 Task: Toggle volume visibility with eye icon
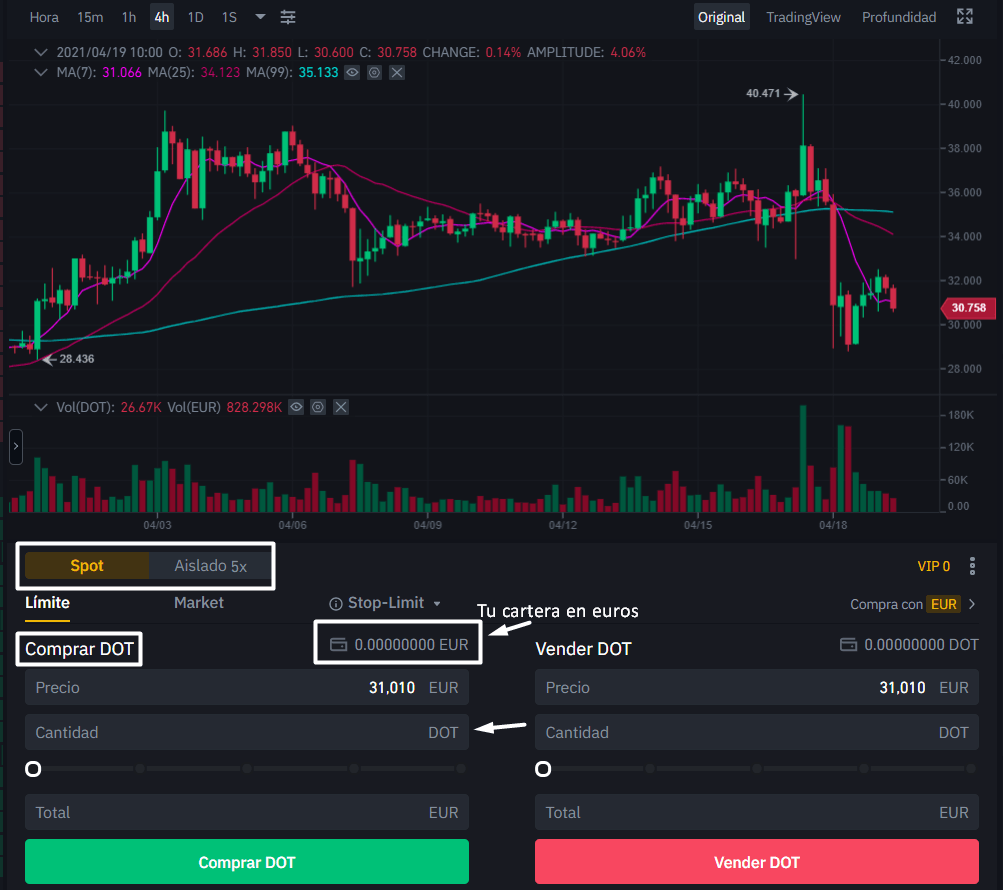(x=296, y=407)
